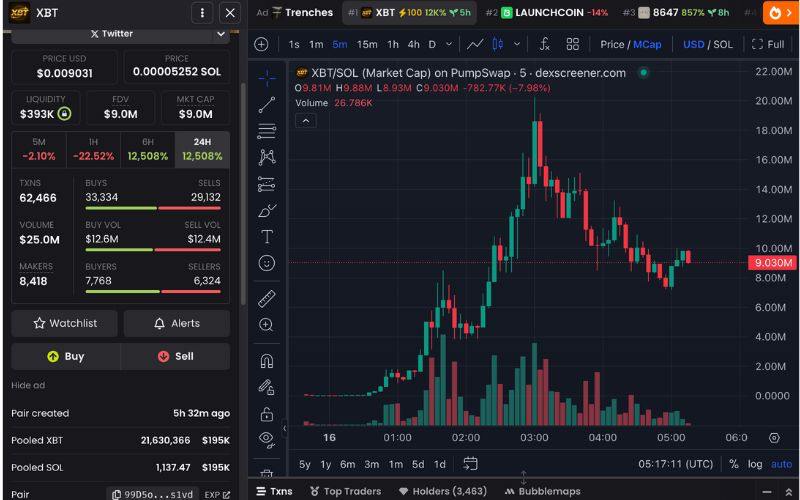The image size is (800, 500).
Task: Set chart interval to 4h
Action: [414, 44]
